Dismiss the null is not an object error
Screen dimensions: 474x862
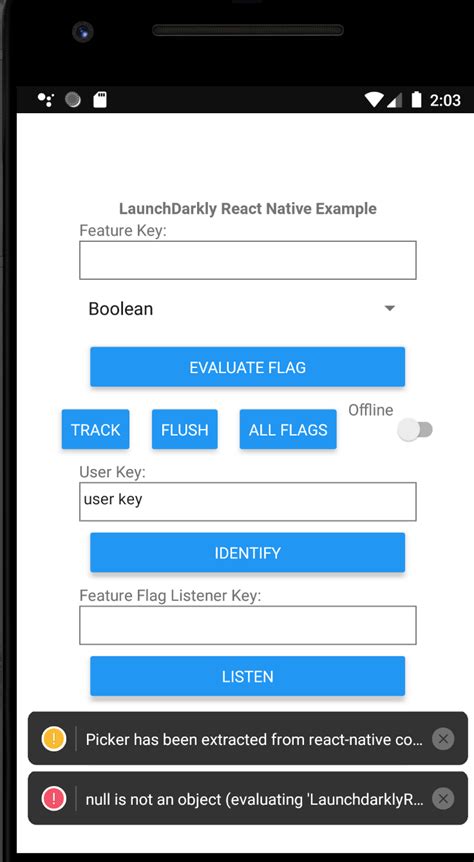[443, 798]
